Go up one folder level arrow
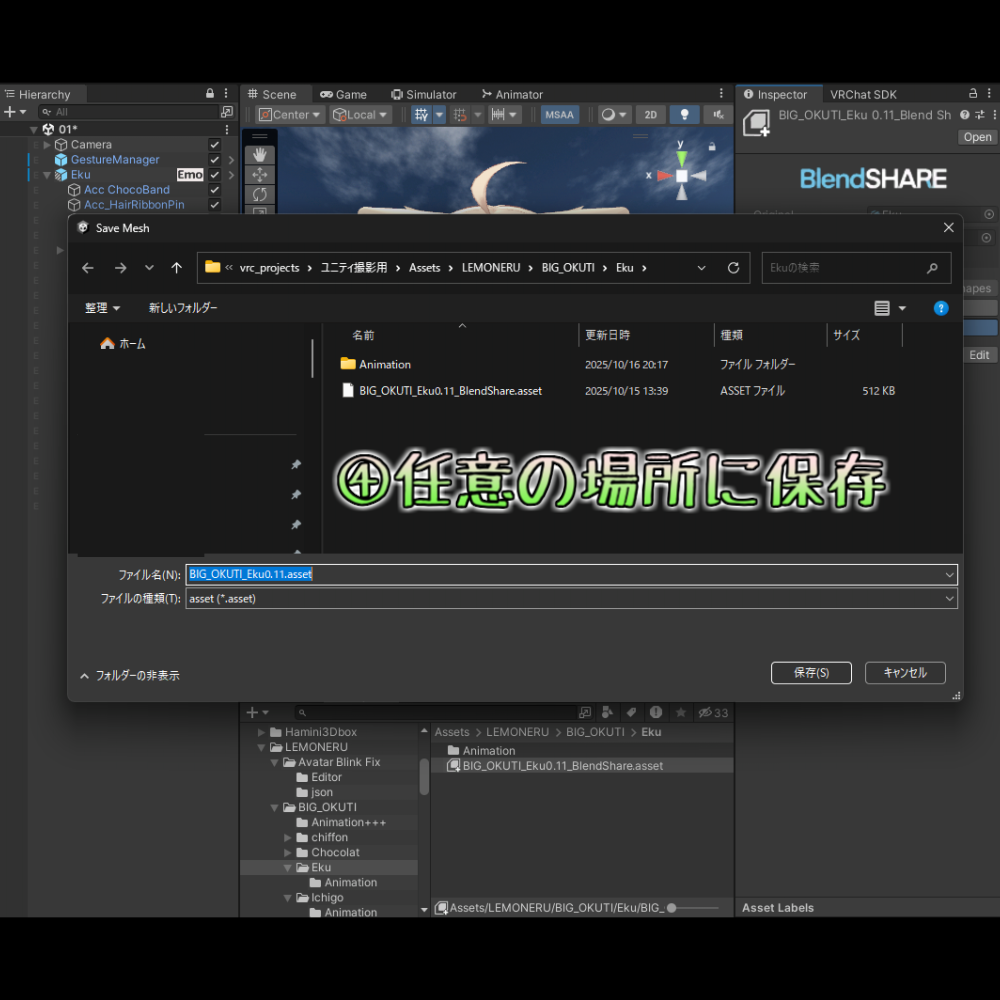The height and width of the screenshot is (1000, 1000). [177, 268]
